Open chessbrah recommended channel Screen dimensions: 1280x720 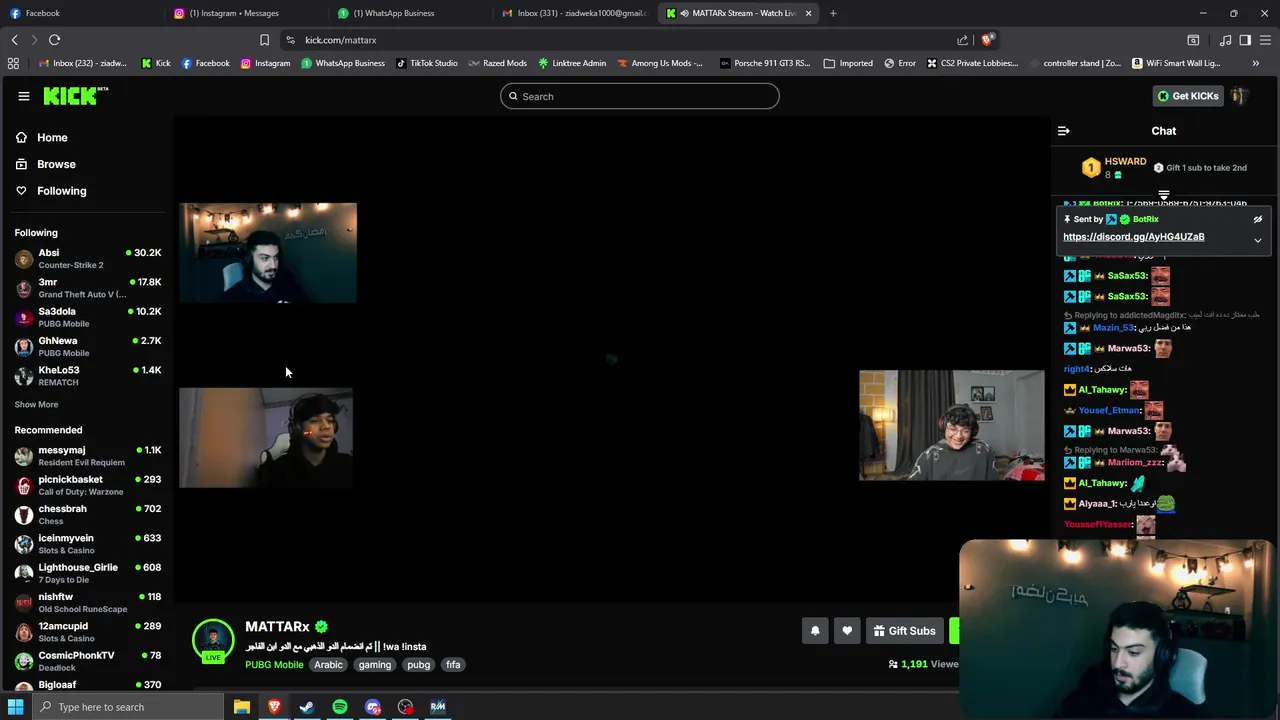coord(88,514)
